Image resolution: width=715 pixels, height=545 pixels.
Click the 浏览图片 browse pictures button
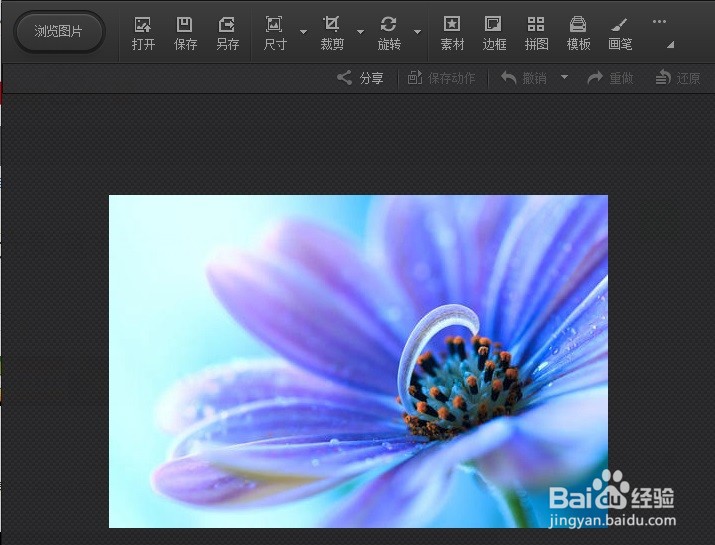(59, 31)
